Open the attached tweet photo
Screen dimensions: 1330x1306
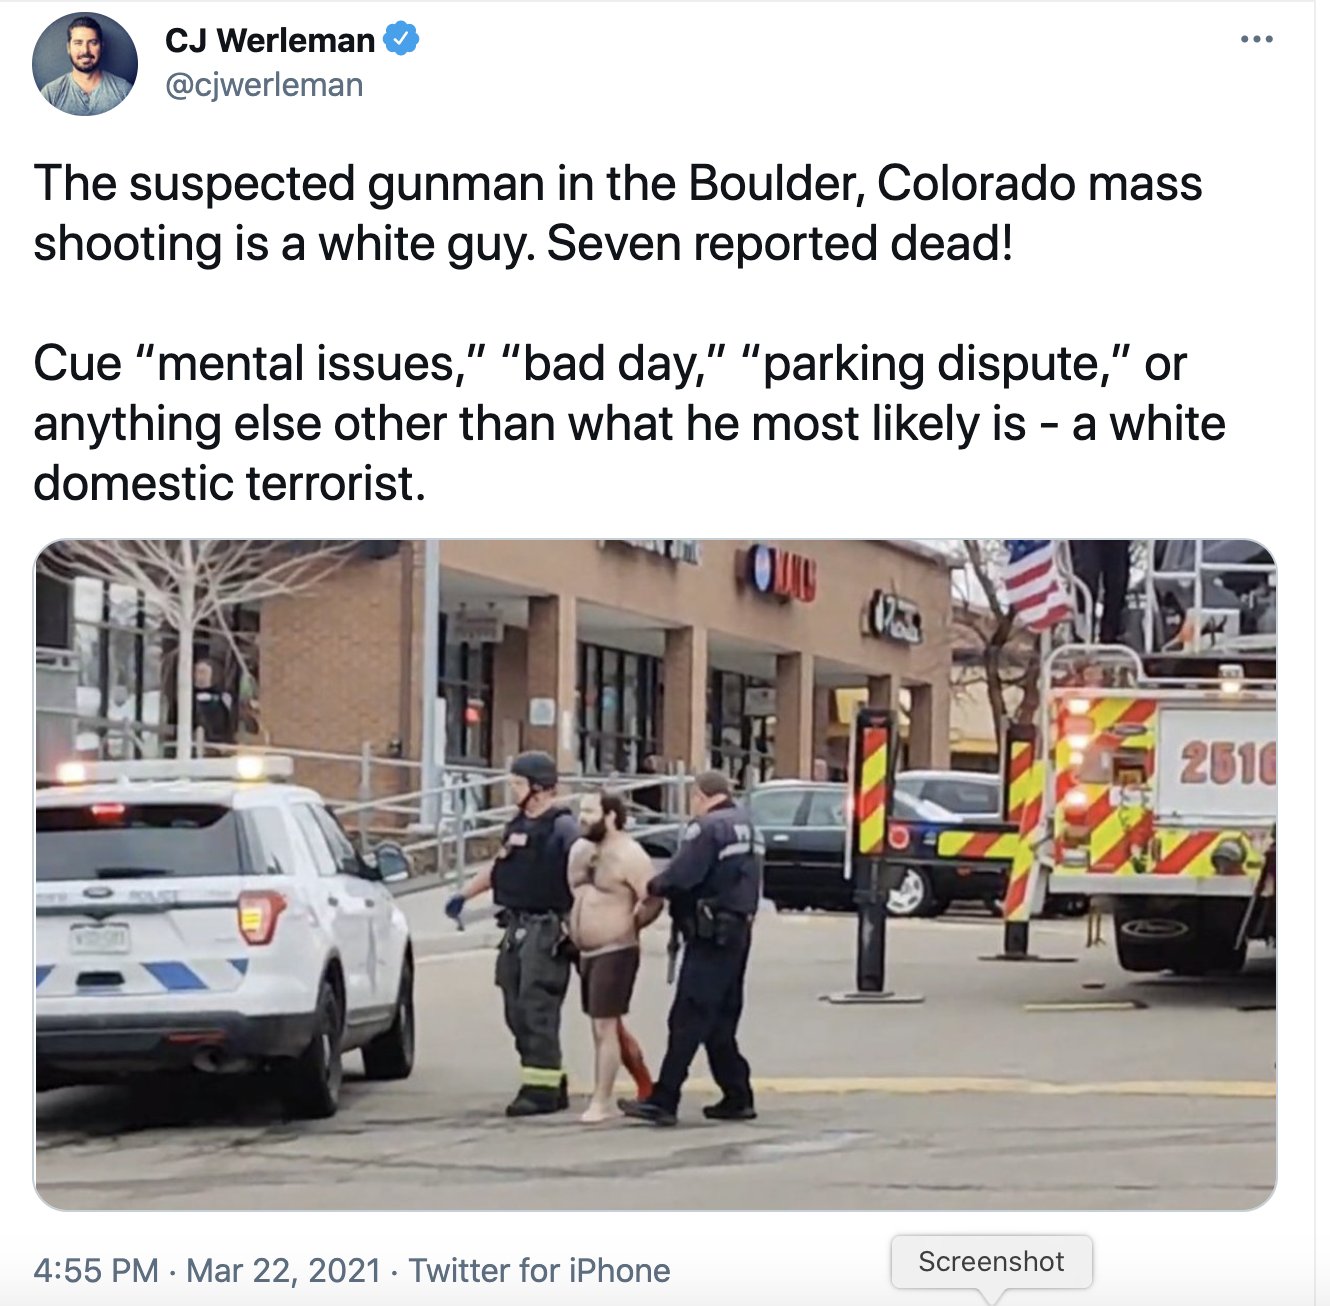656,875
